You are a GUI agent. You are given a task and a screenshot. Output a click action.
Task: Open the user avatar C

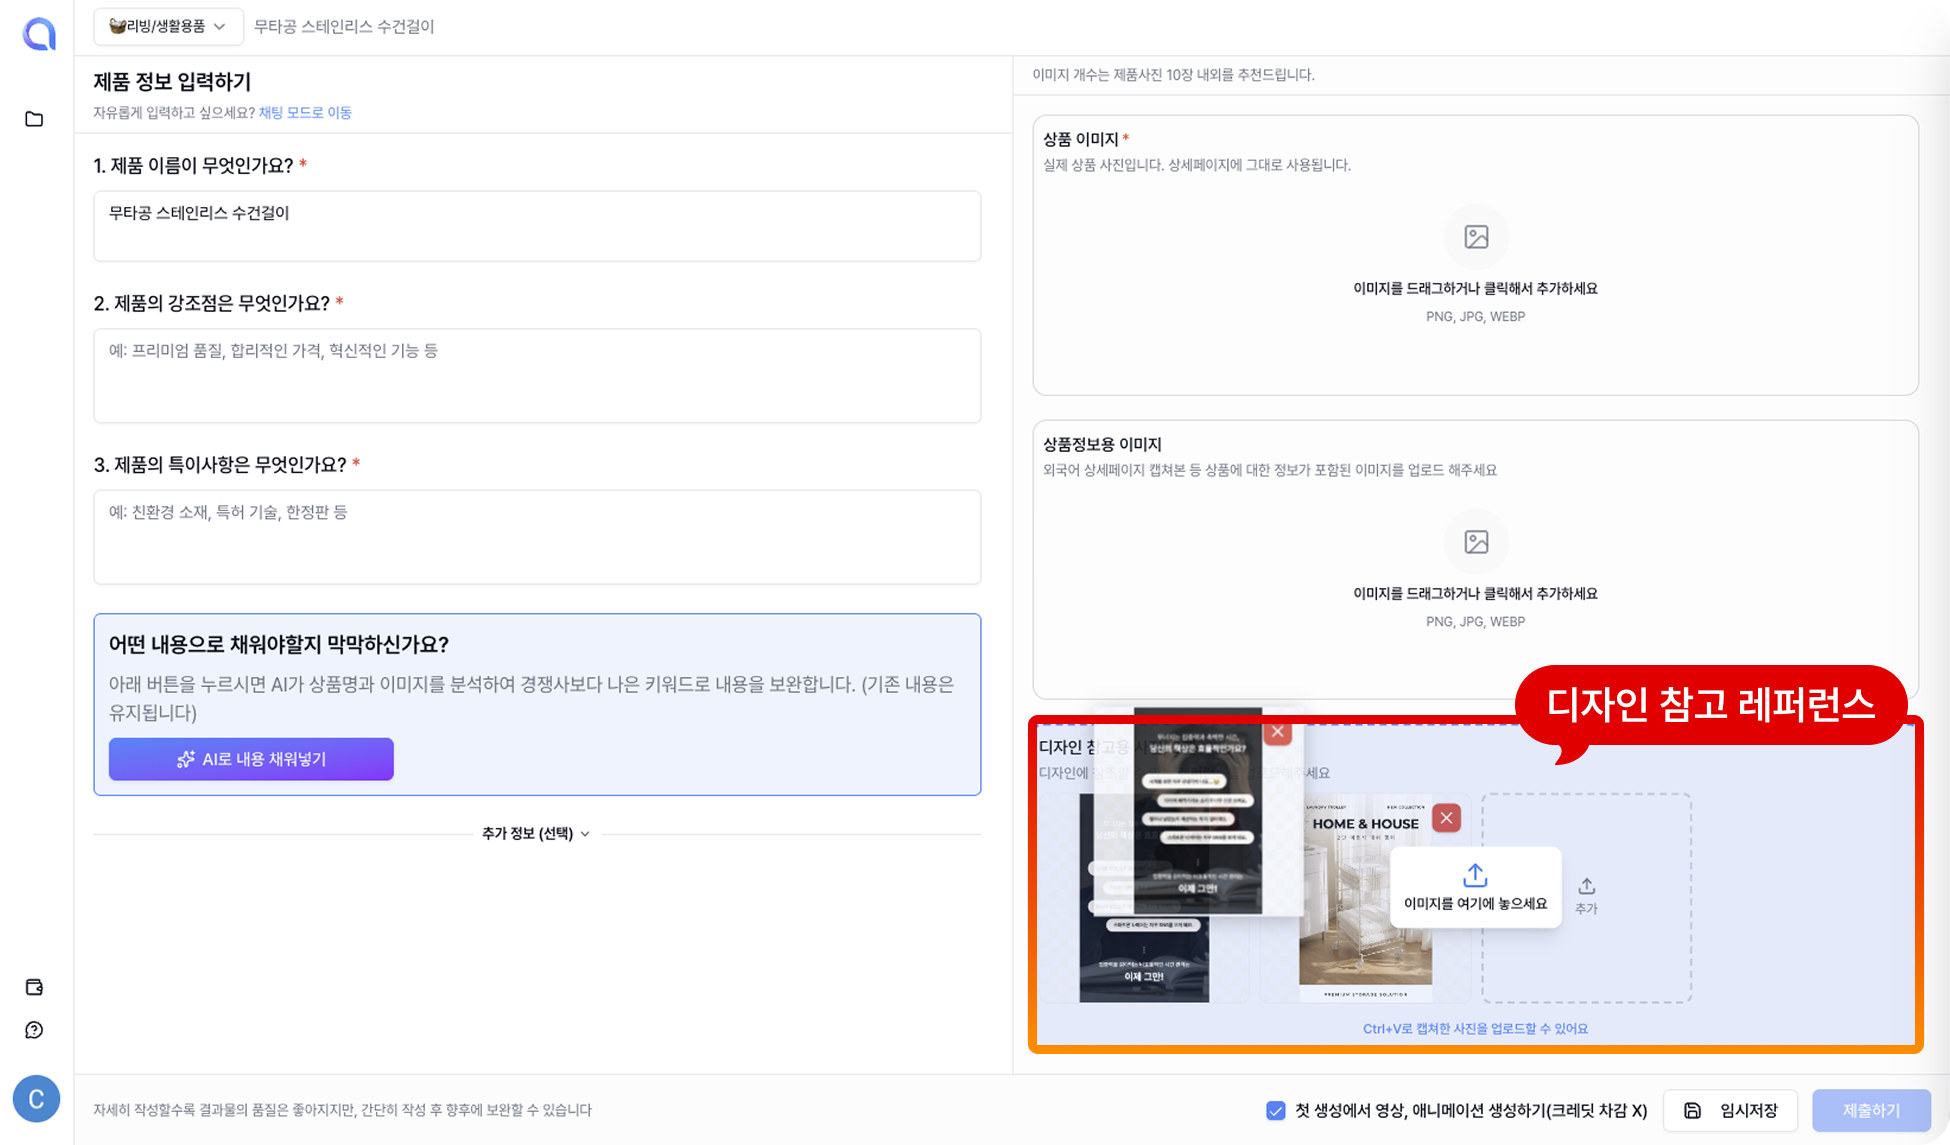(37, 1099)
